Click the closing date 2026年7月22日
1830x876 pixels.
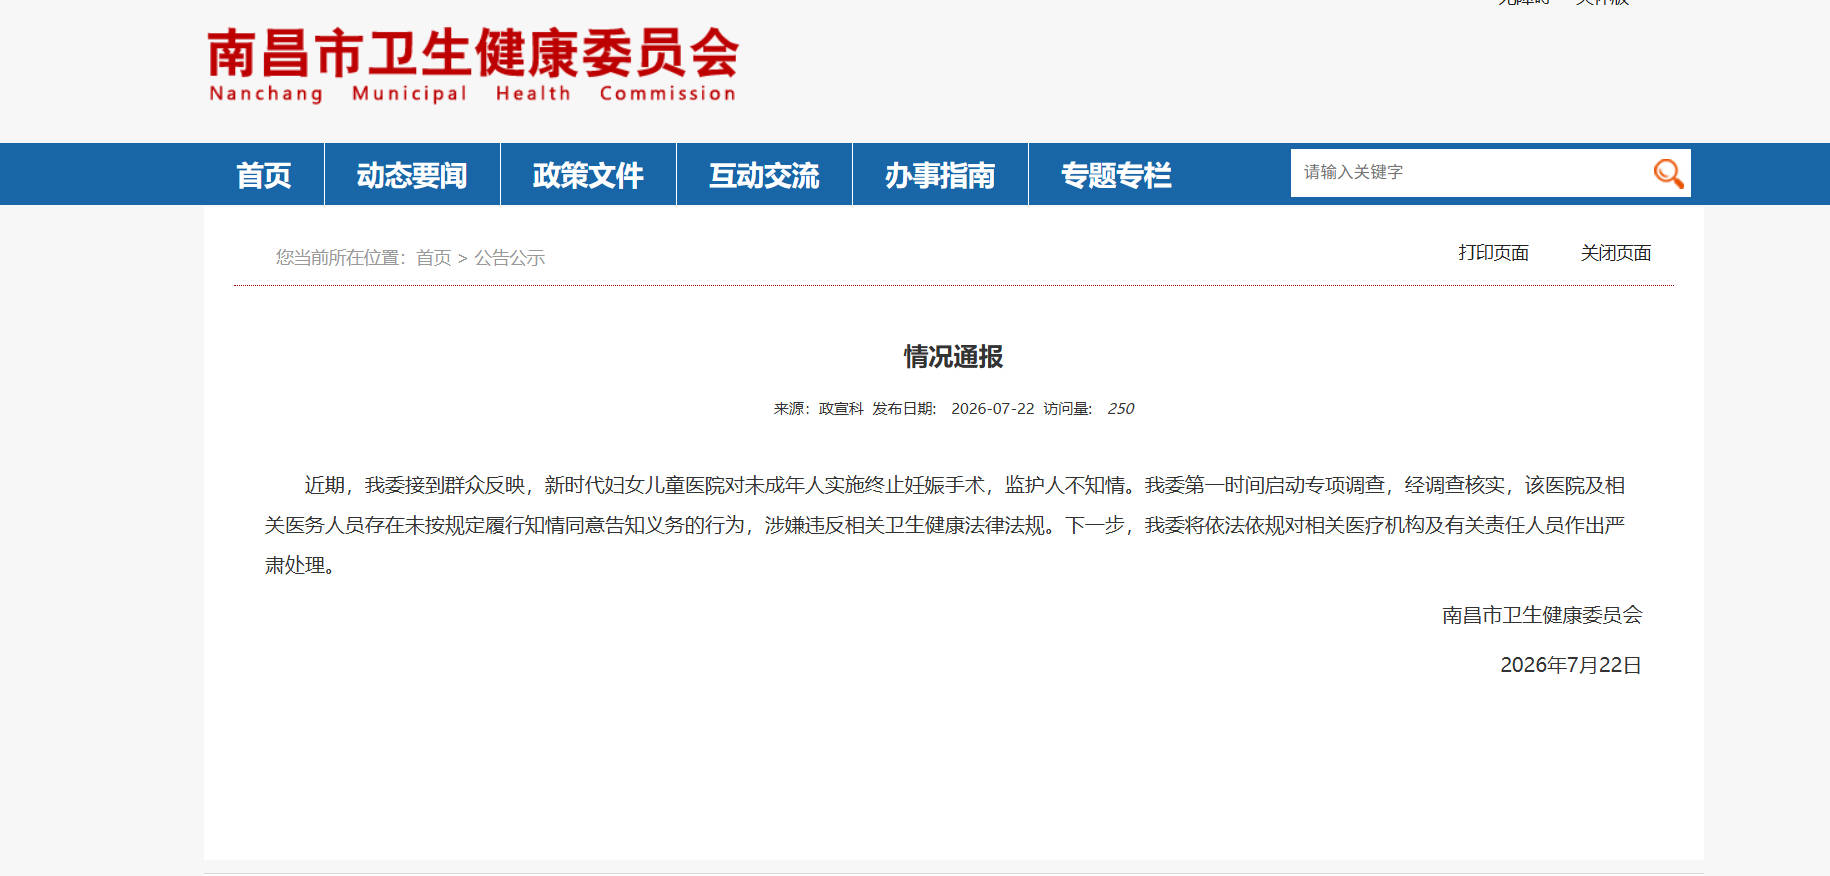tap(1571, 665)
